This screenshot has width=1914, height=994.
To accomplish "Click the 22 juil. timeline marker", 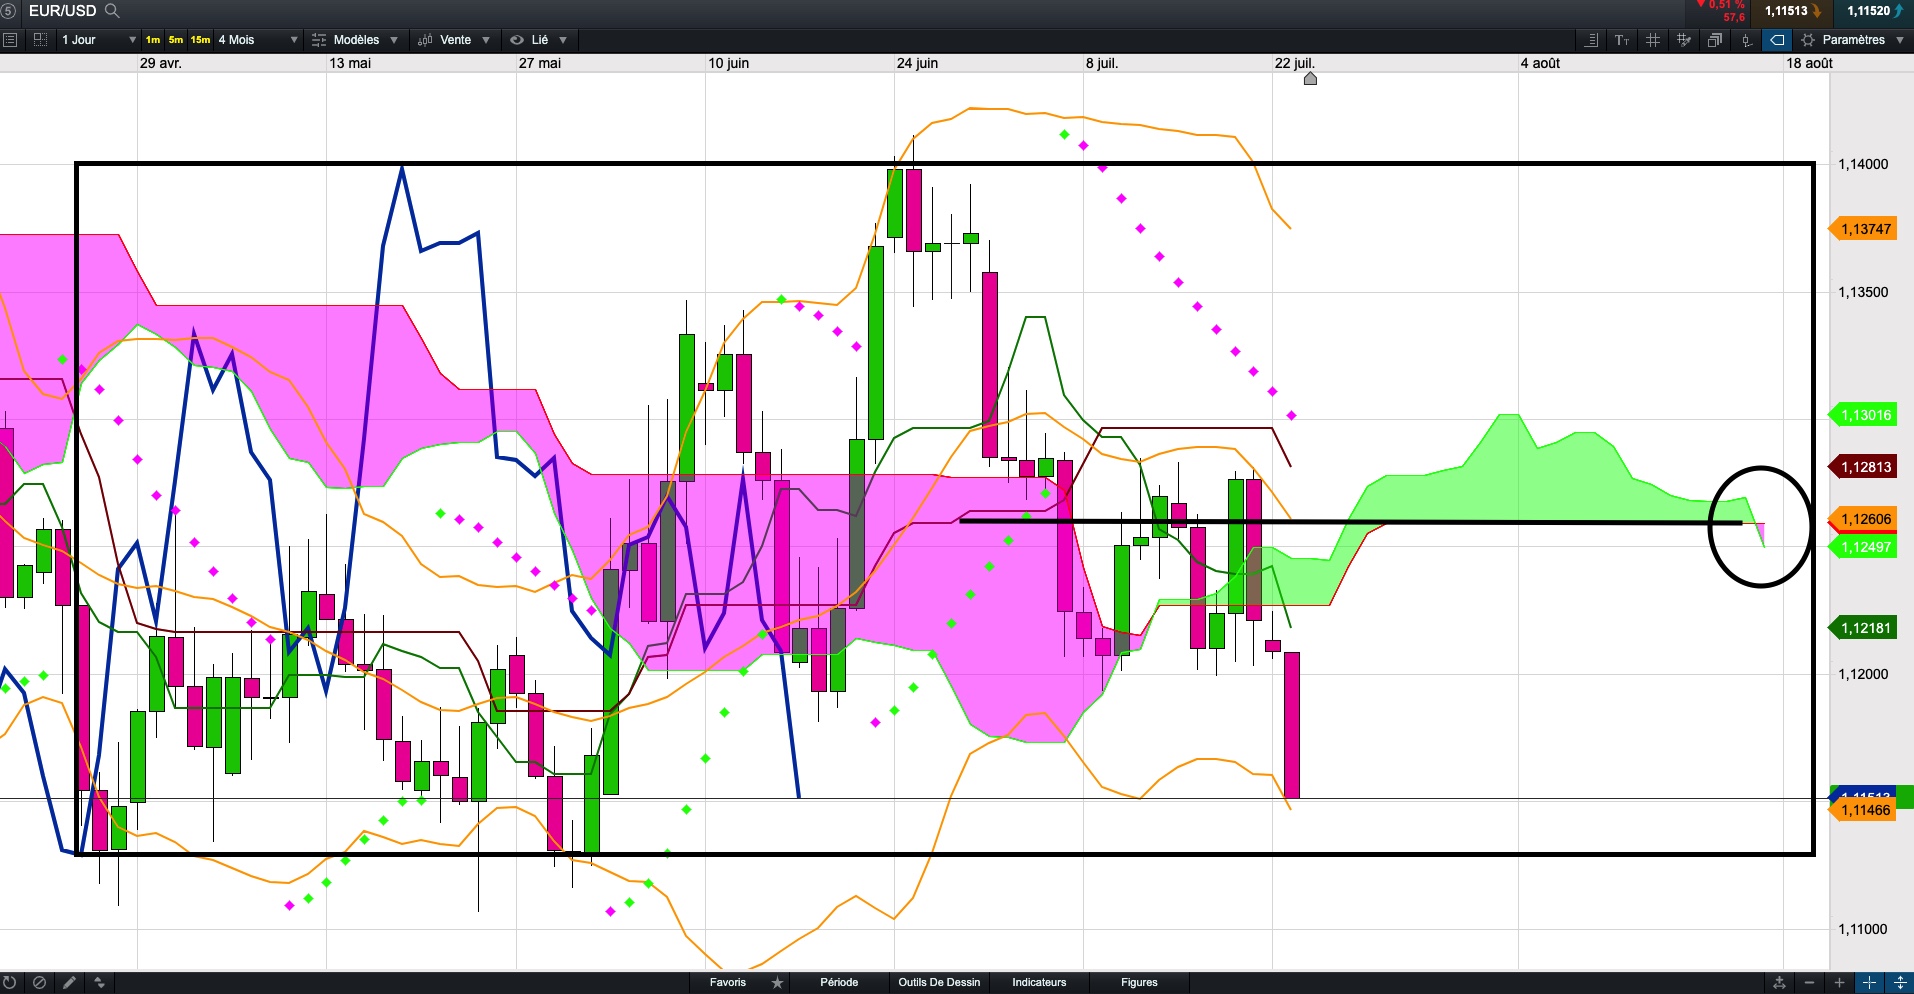I will point(1310,78).
